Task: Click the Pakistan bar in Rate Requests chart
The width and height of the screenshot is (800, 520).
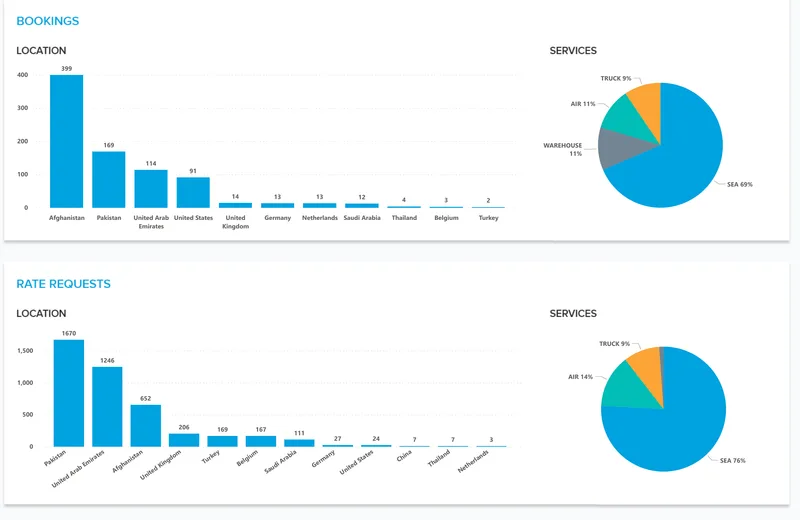Action: click(69, 393)
